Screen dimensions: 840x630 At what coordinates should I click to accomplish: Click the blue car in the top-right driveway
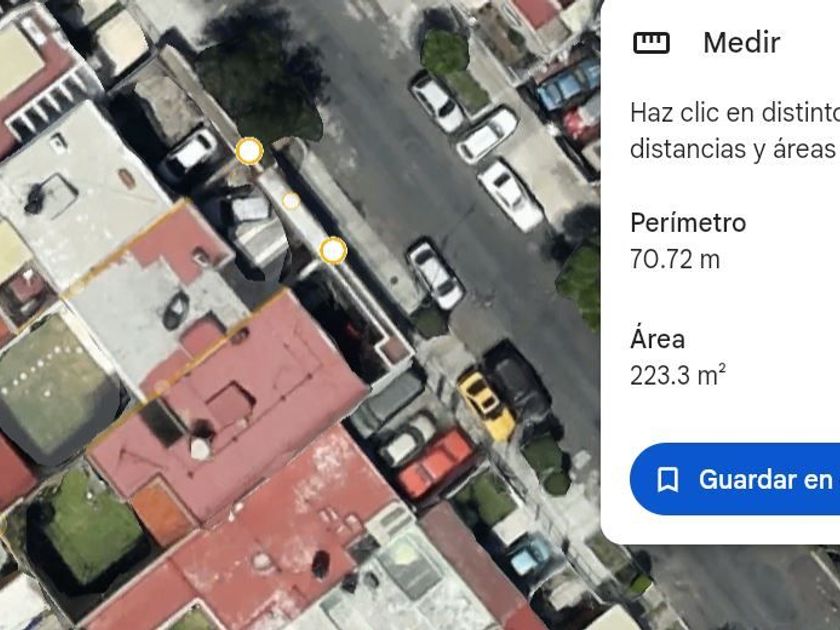pyautogui.click(x=568, y=84)
